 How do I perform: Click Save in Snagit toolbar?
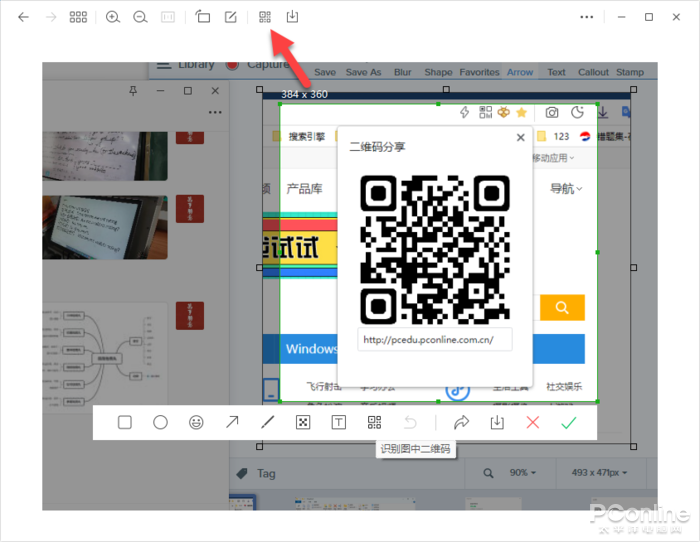[325, 72]
